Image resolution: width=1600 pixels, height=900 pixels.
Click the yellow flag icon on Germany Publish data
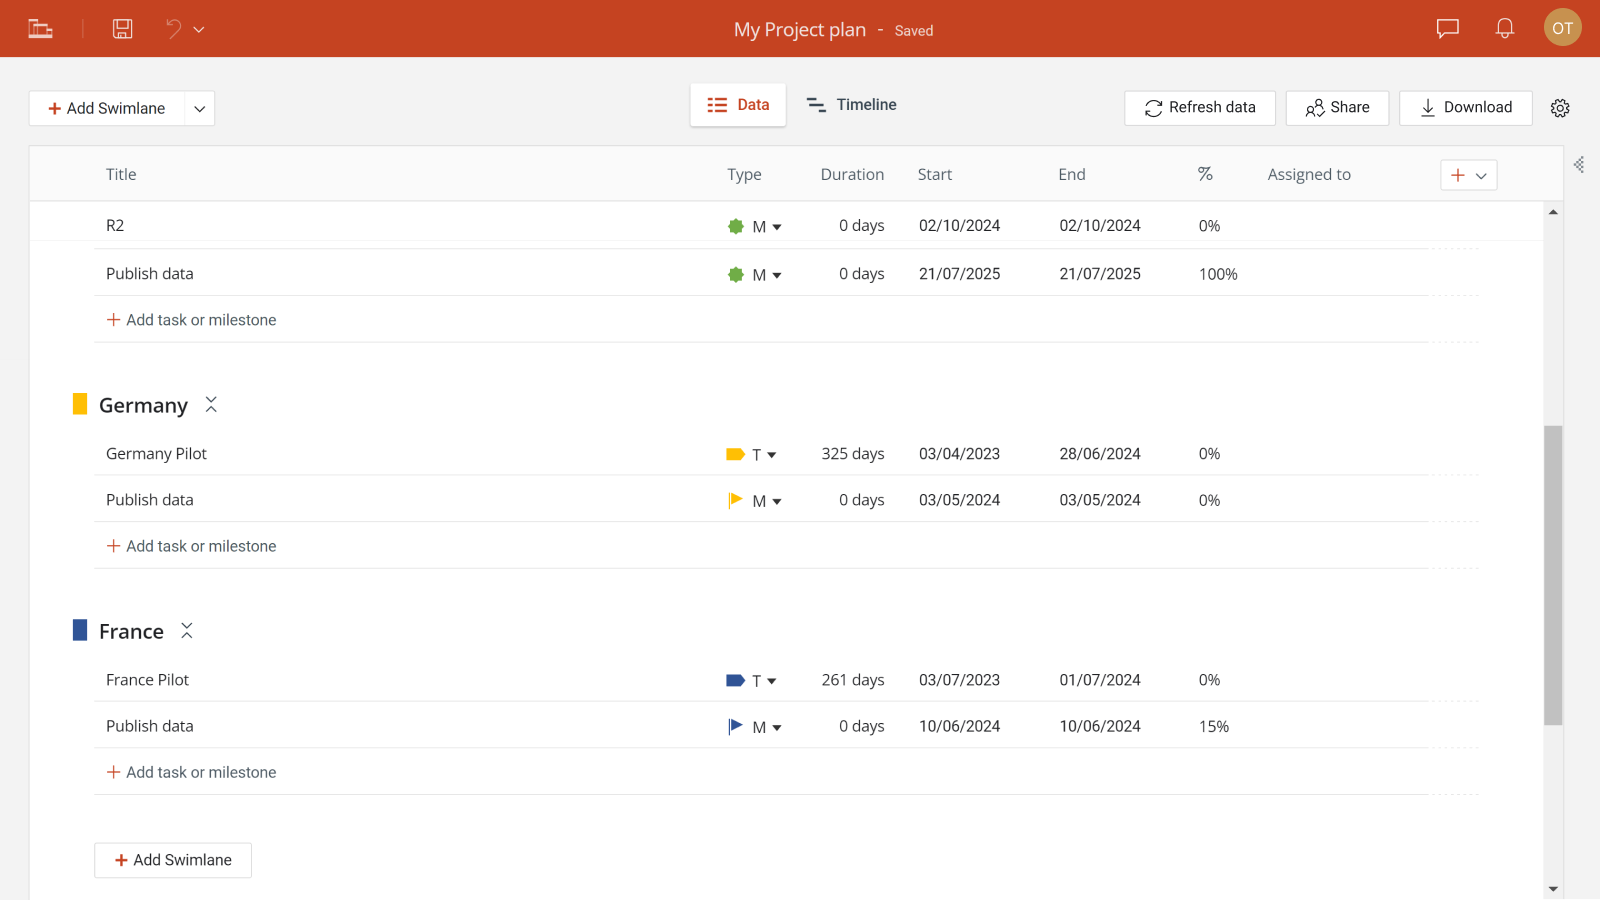click(735, 499)
